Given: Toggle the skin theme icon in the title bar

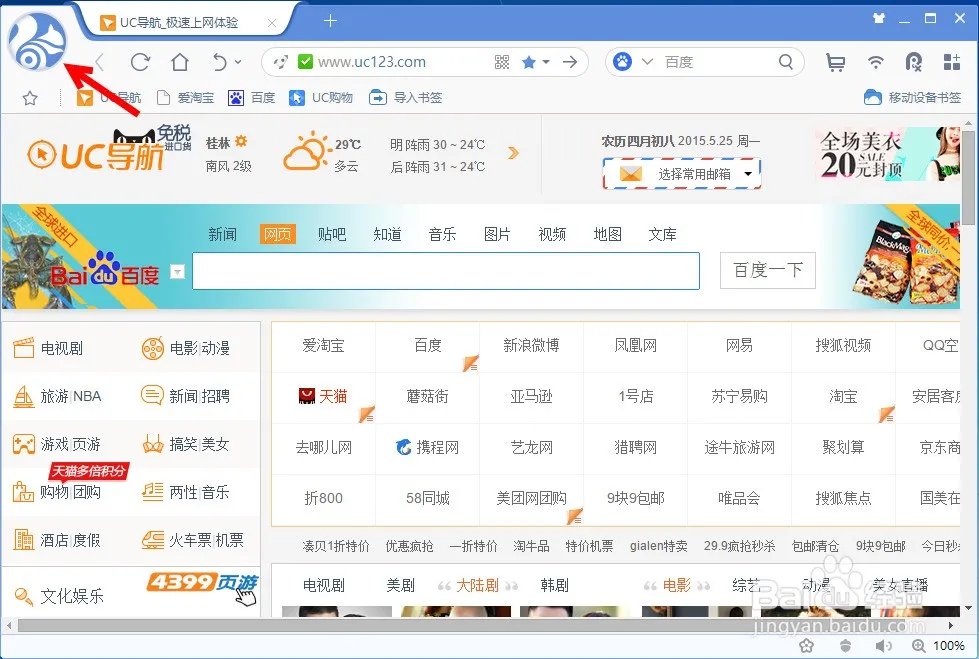Looking at the screenshot, I should coord(877,17).
